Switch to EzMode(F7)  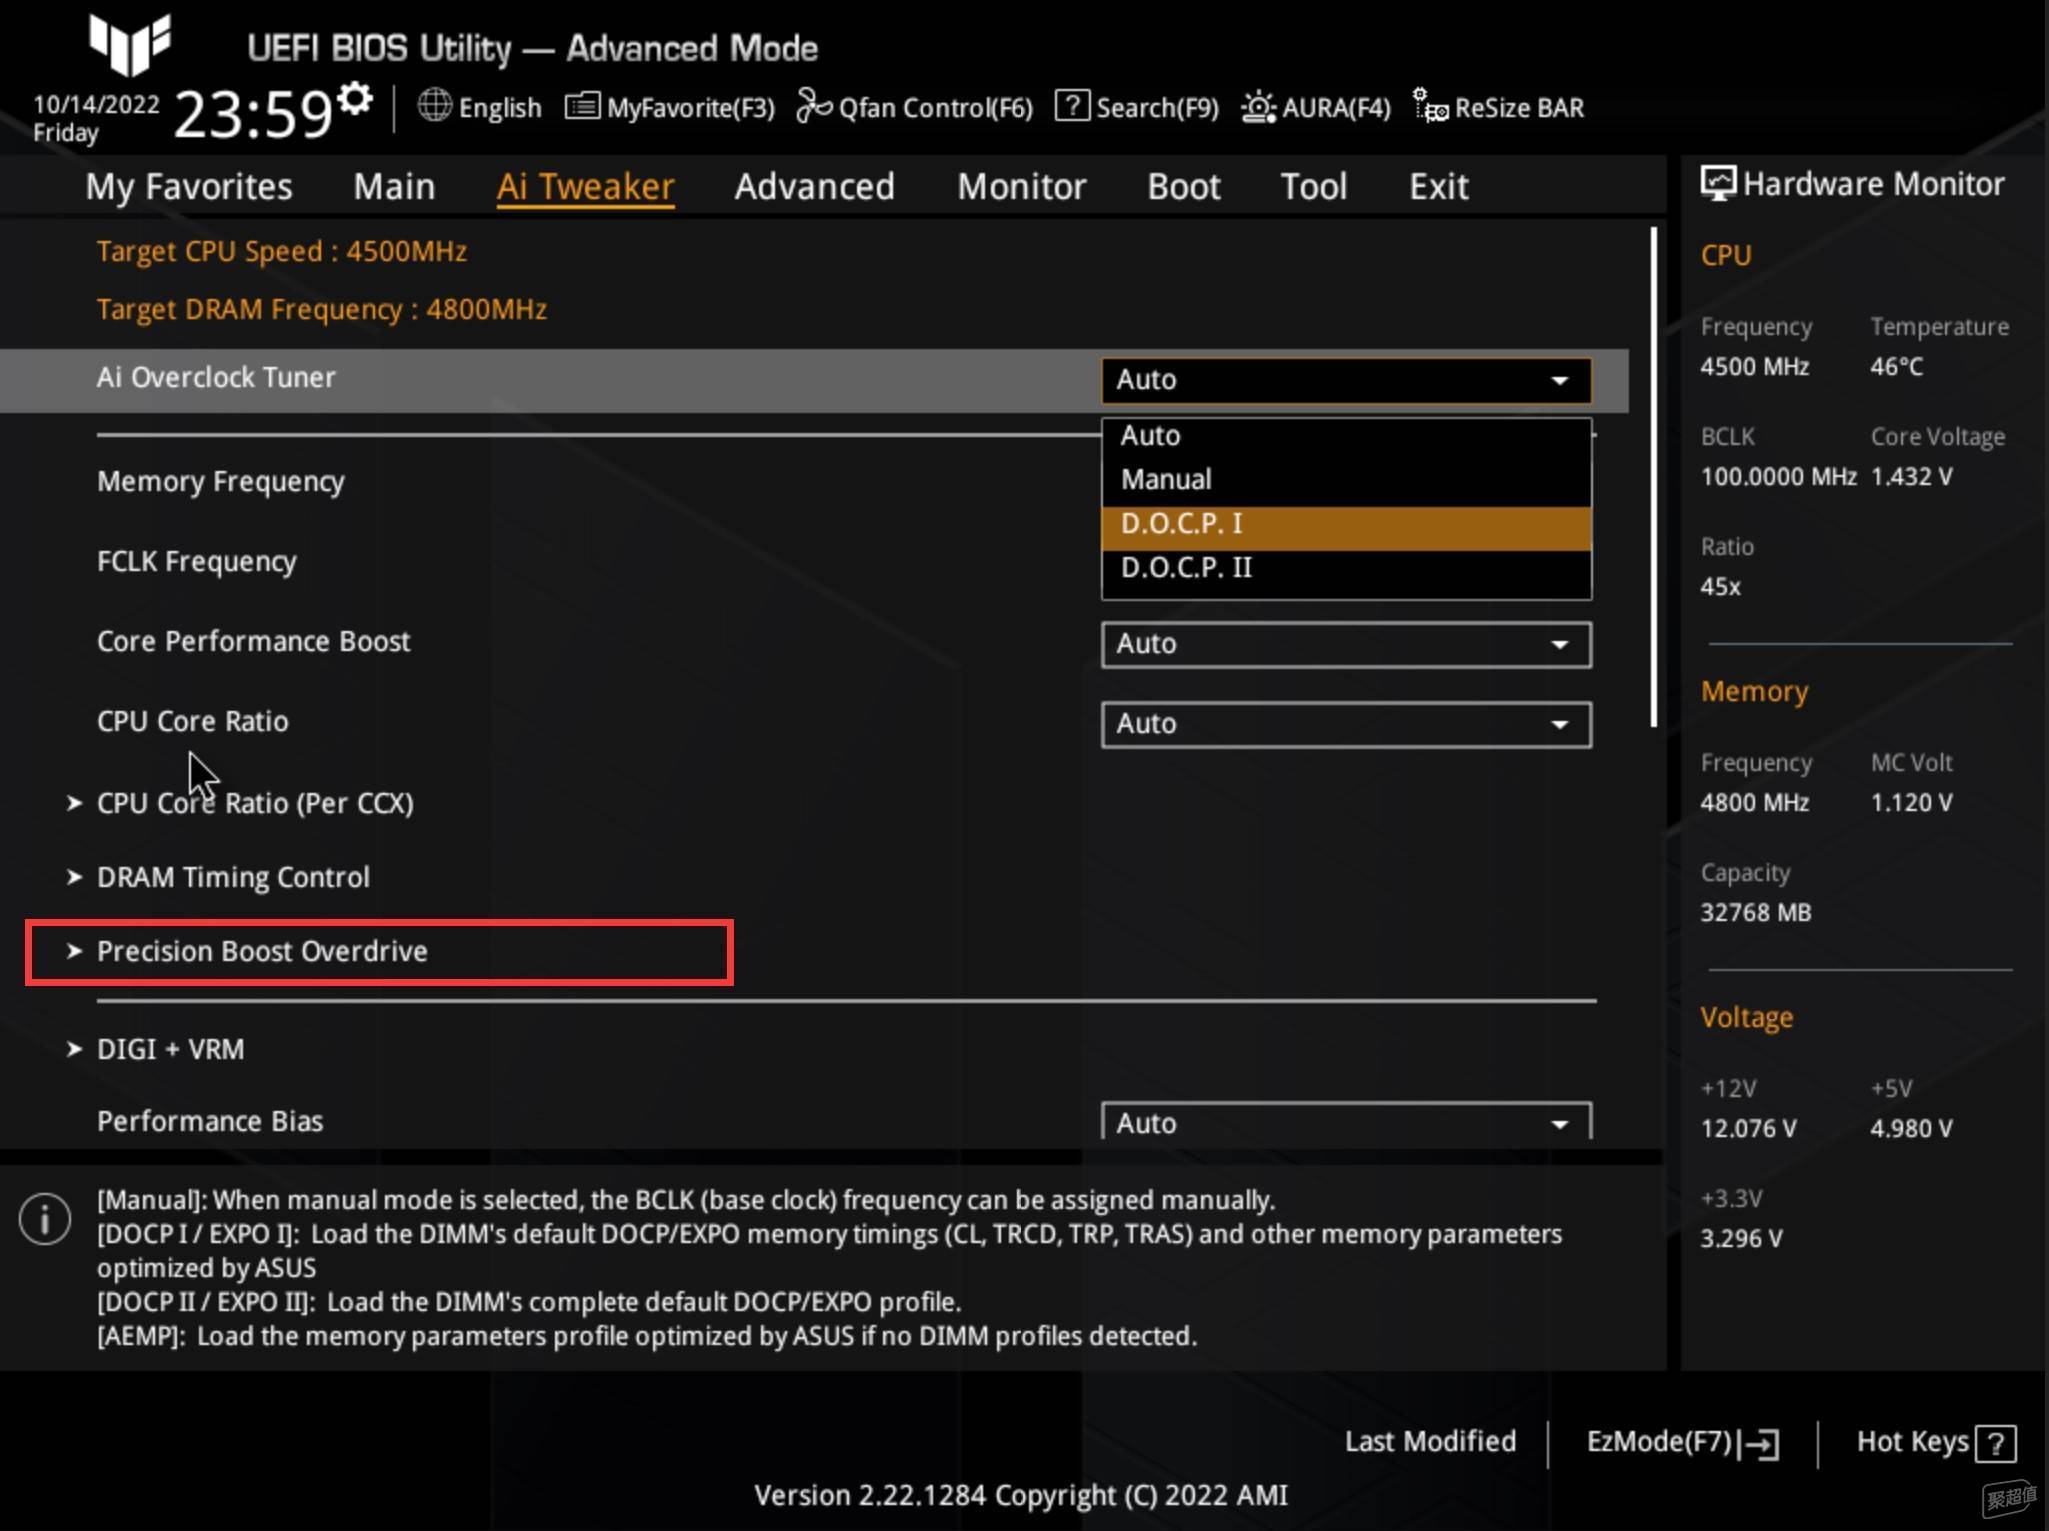(x=1683, y=1442)
